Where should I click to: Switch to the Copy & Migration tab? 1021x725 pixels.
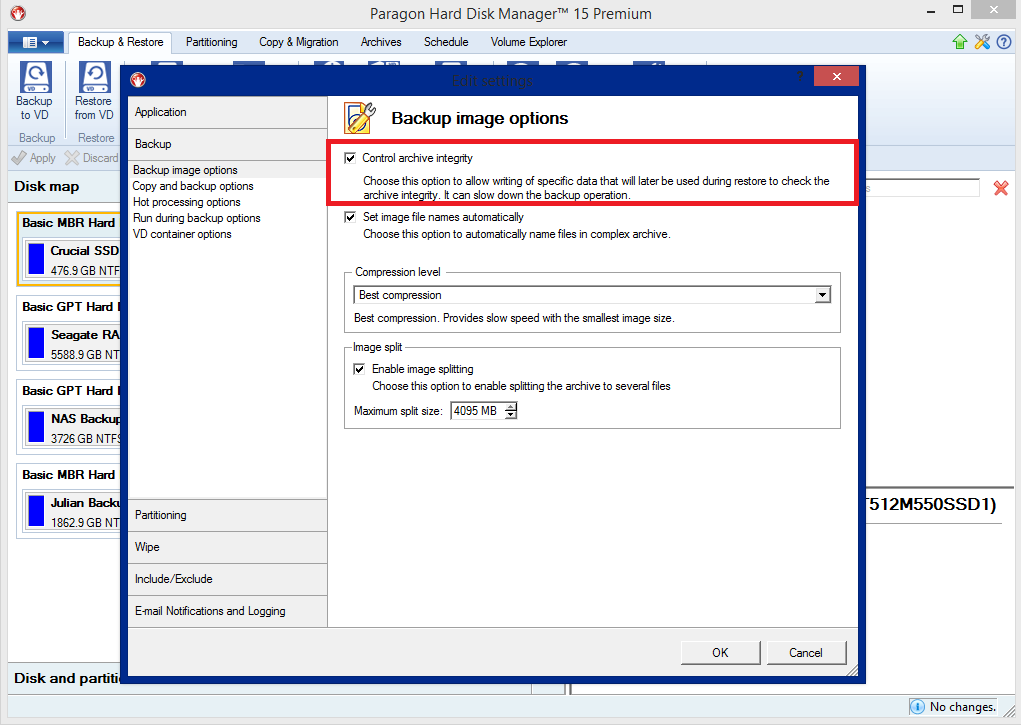tap(299, 42)
